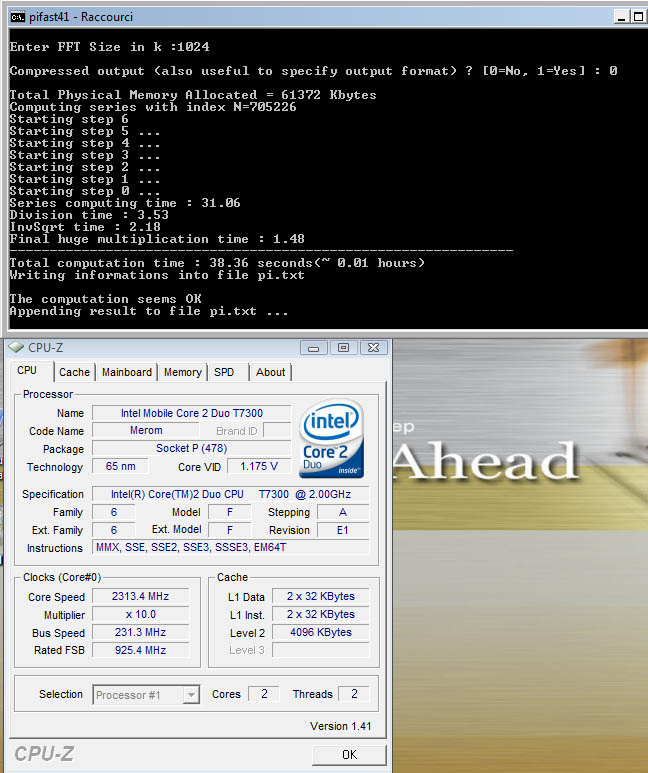This screenshot has width=648, height=773.
Task: Click the Core VID value 1.175 V
Action: pyautogui.click(x=259, y=466)
